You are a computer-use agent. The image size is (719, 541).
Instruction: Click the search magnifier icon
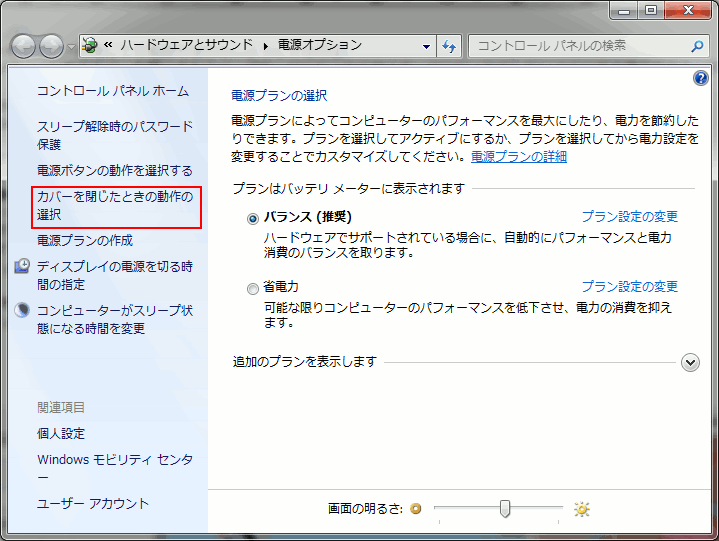point(695,46)
